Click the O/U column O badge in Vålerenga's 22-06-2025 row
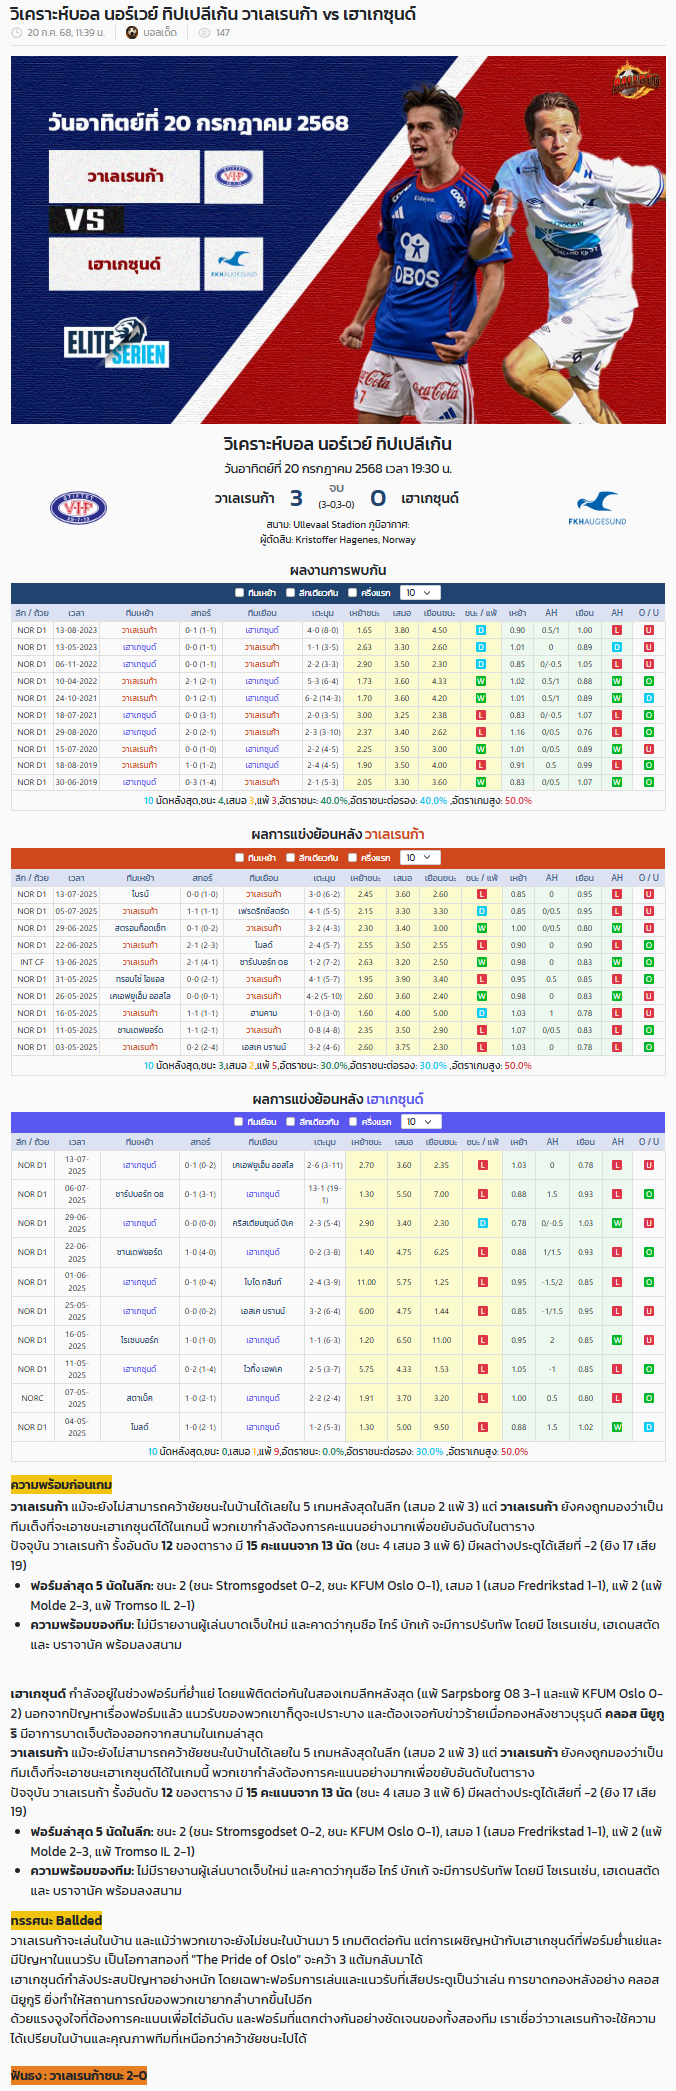The width and height of the screenshot is (676, 2091). pos(649,945)
